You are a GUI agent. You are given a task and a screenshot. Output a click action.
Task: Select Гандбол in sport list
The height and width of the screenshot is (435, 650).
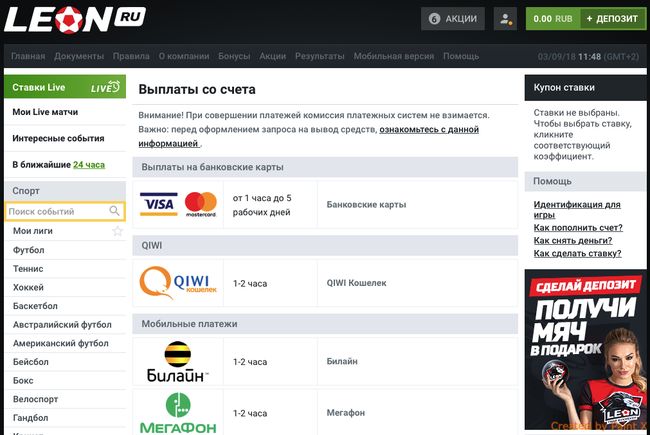(65, 418)
